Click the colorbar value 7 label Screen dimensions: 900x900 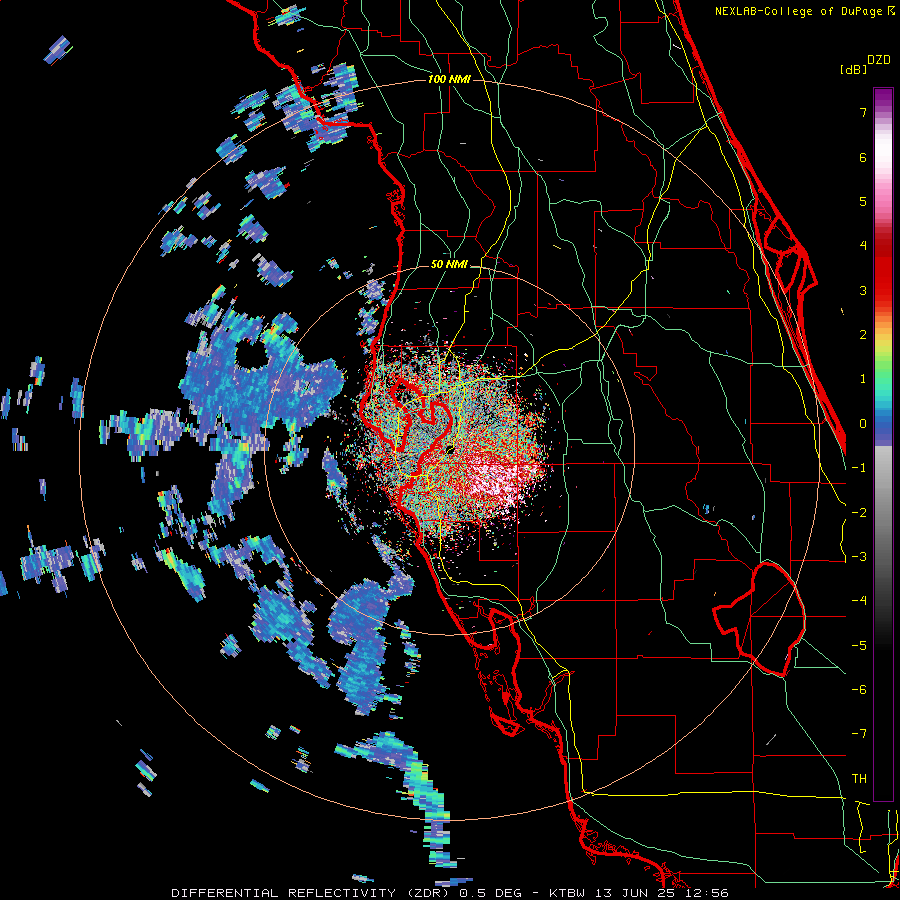863,112
